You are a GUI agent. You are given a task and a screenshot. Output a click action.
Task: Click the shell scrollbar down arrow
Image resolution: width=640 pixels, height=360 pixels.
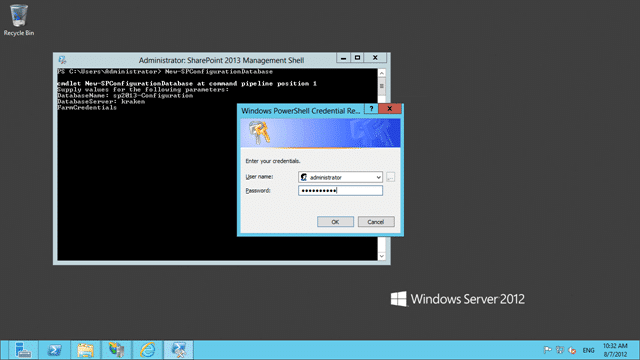pyautogui.click(x=382, y=256)
